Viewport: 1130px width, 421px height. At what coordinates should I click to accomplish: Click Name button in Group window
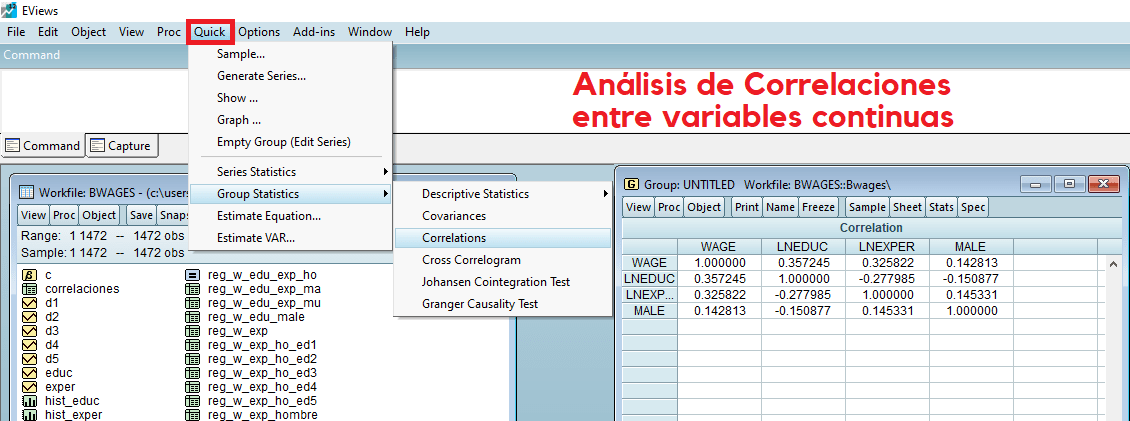tap(780, 208)
